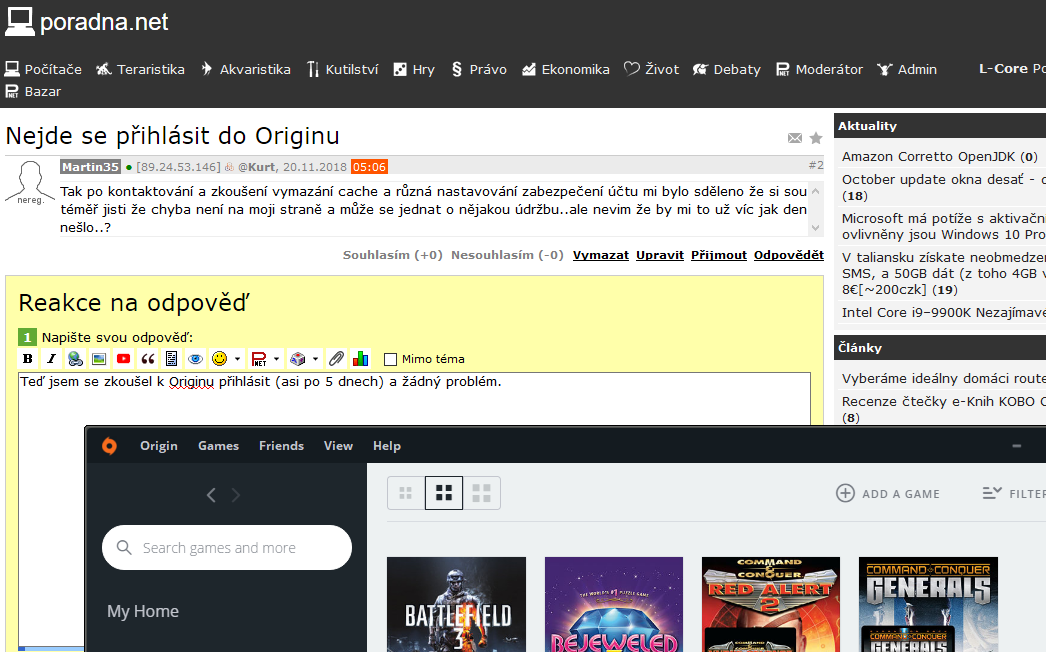Click Souhlasím (+0) on the post
This screenshot has width=1046, height=652.
coord(392,255)
